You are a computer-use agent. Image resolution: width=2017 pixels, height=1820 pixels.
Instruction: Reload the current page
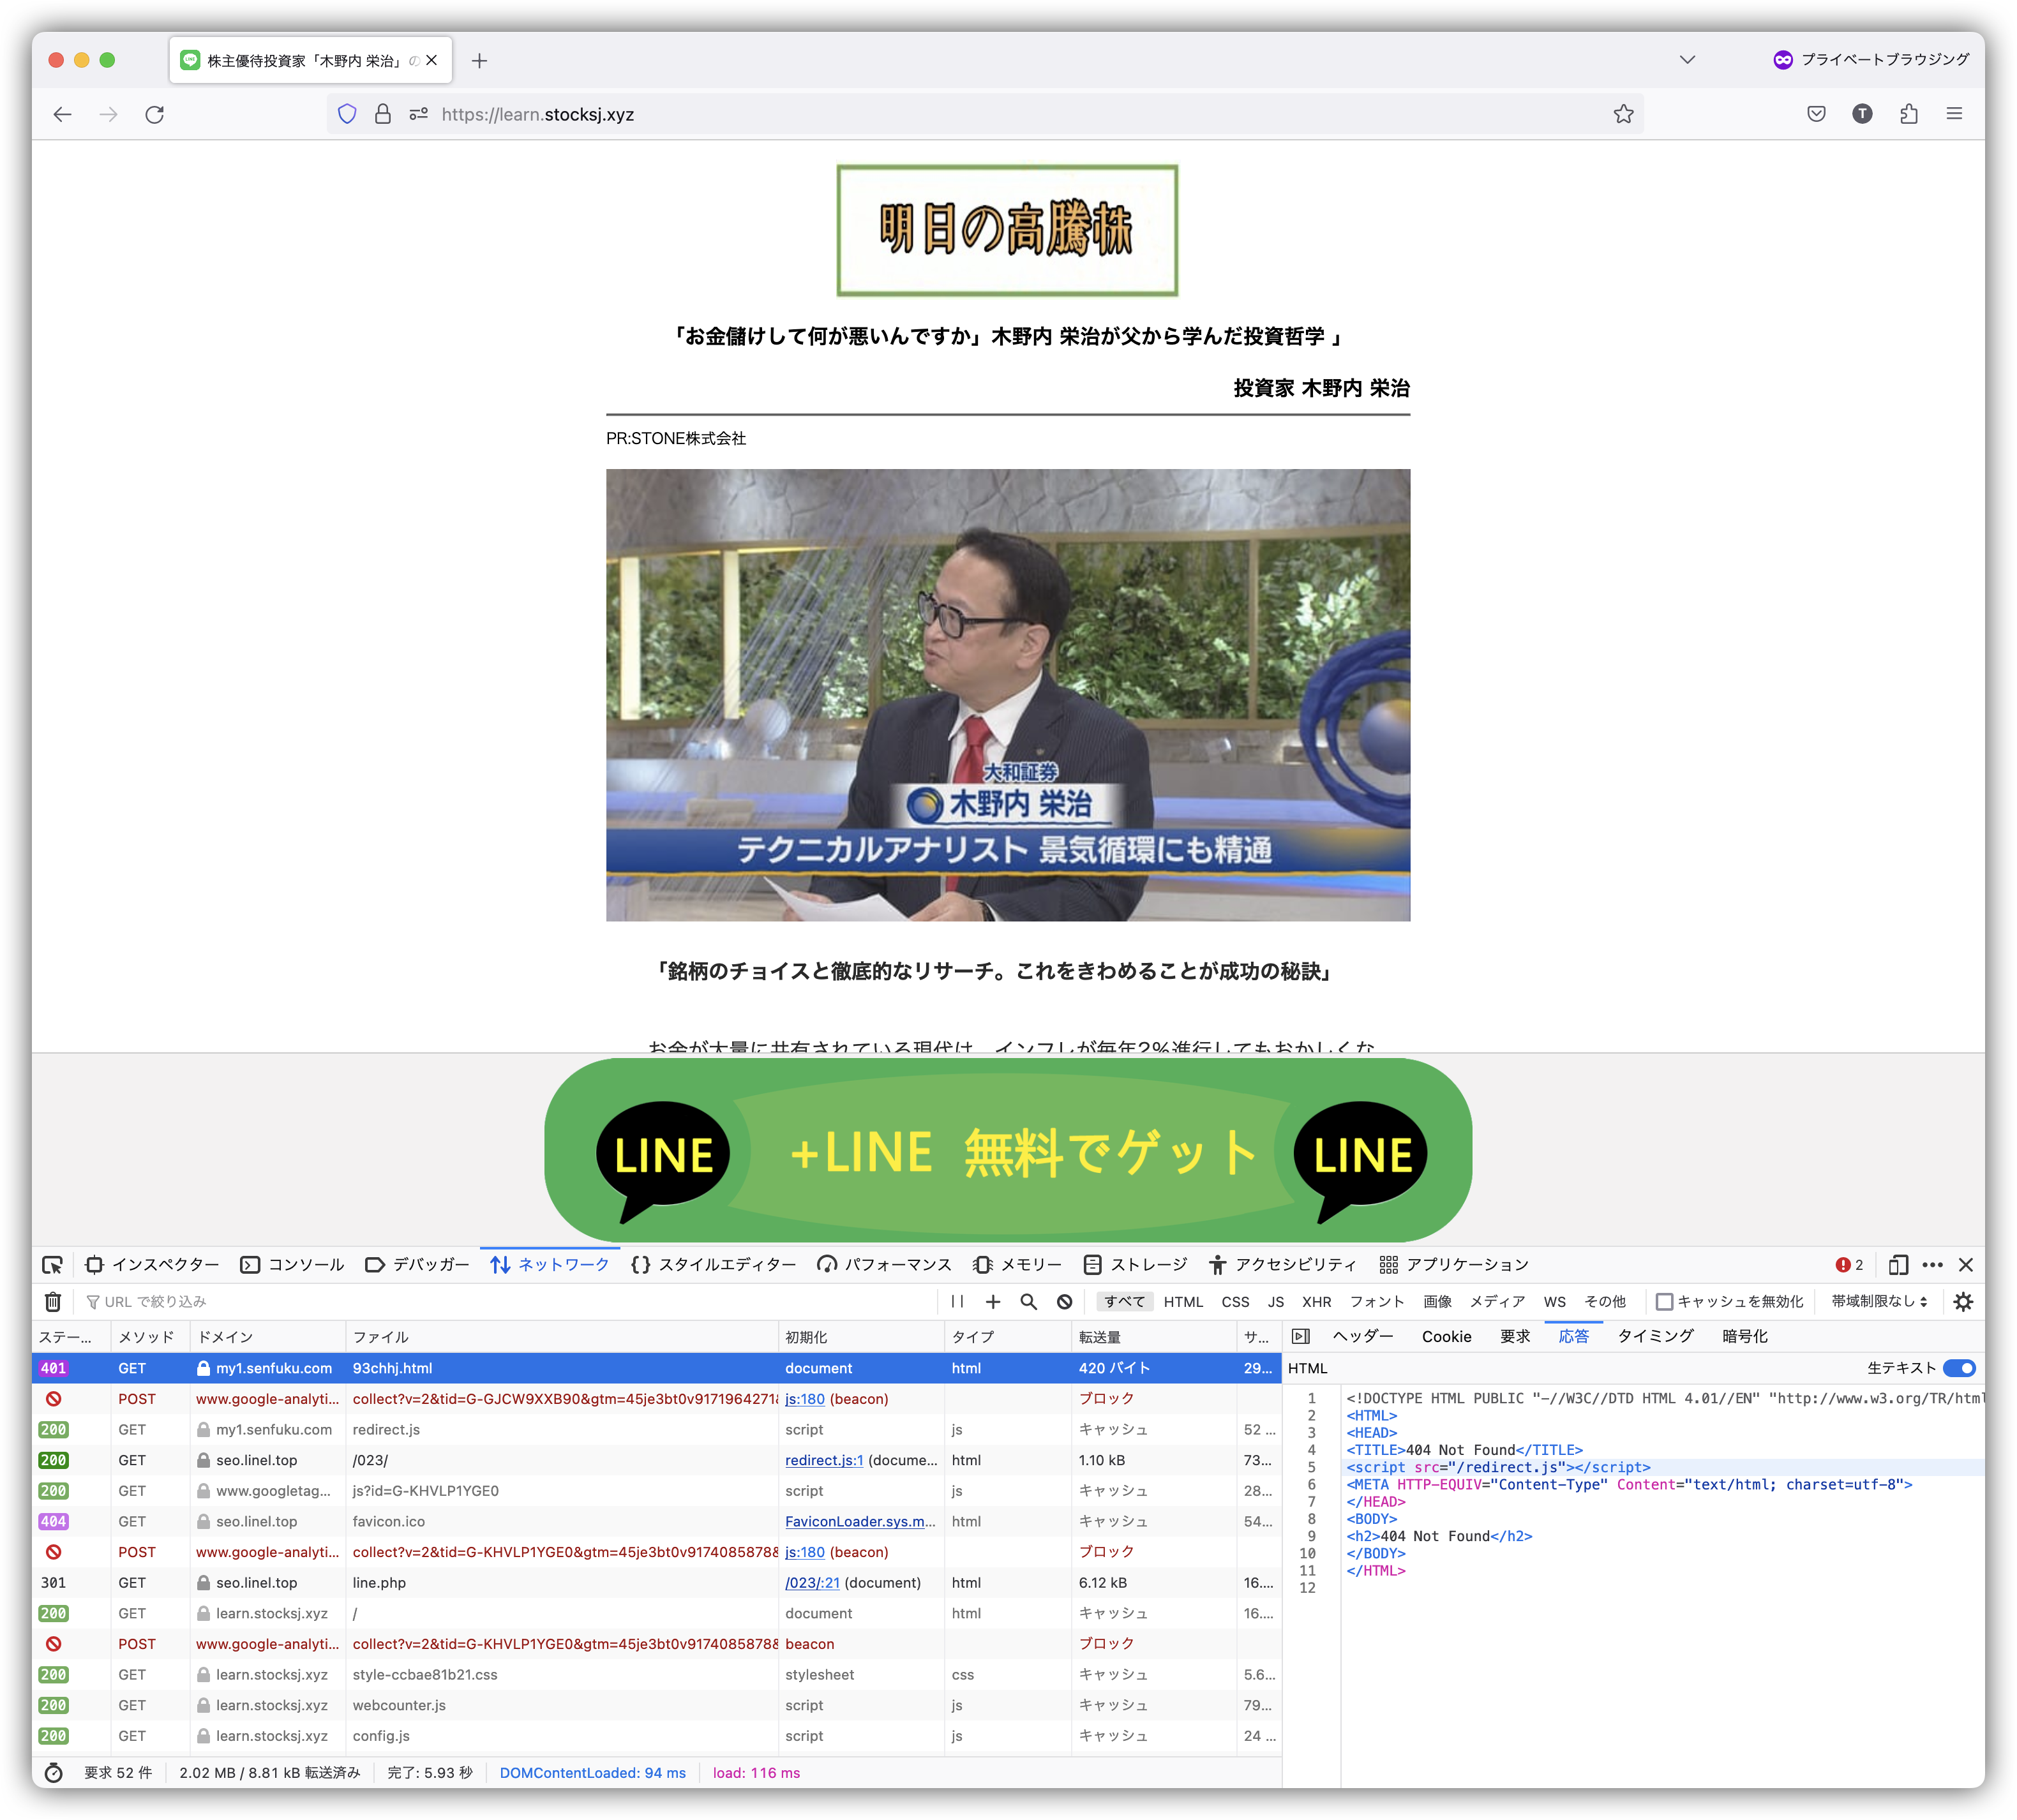[156, 114]
